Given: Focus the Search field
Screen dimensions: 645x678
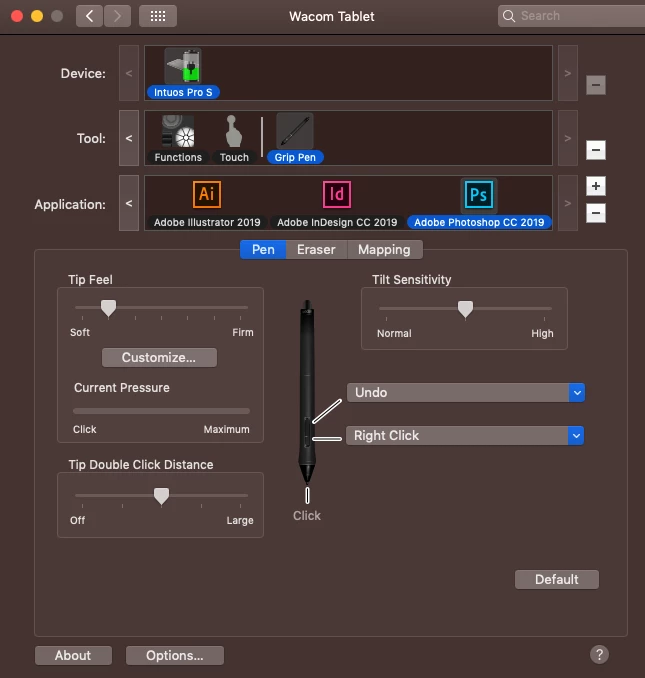Looking at the screenshot, I should [572, 16].
